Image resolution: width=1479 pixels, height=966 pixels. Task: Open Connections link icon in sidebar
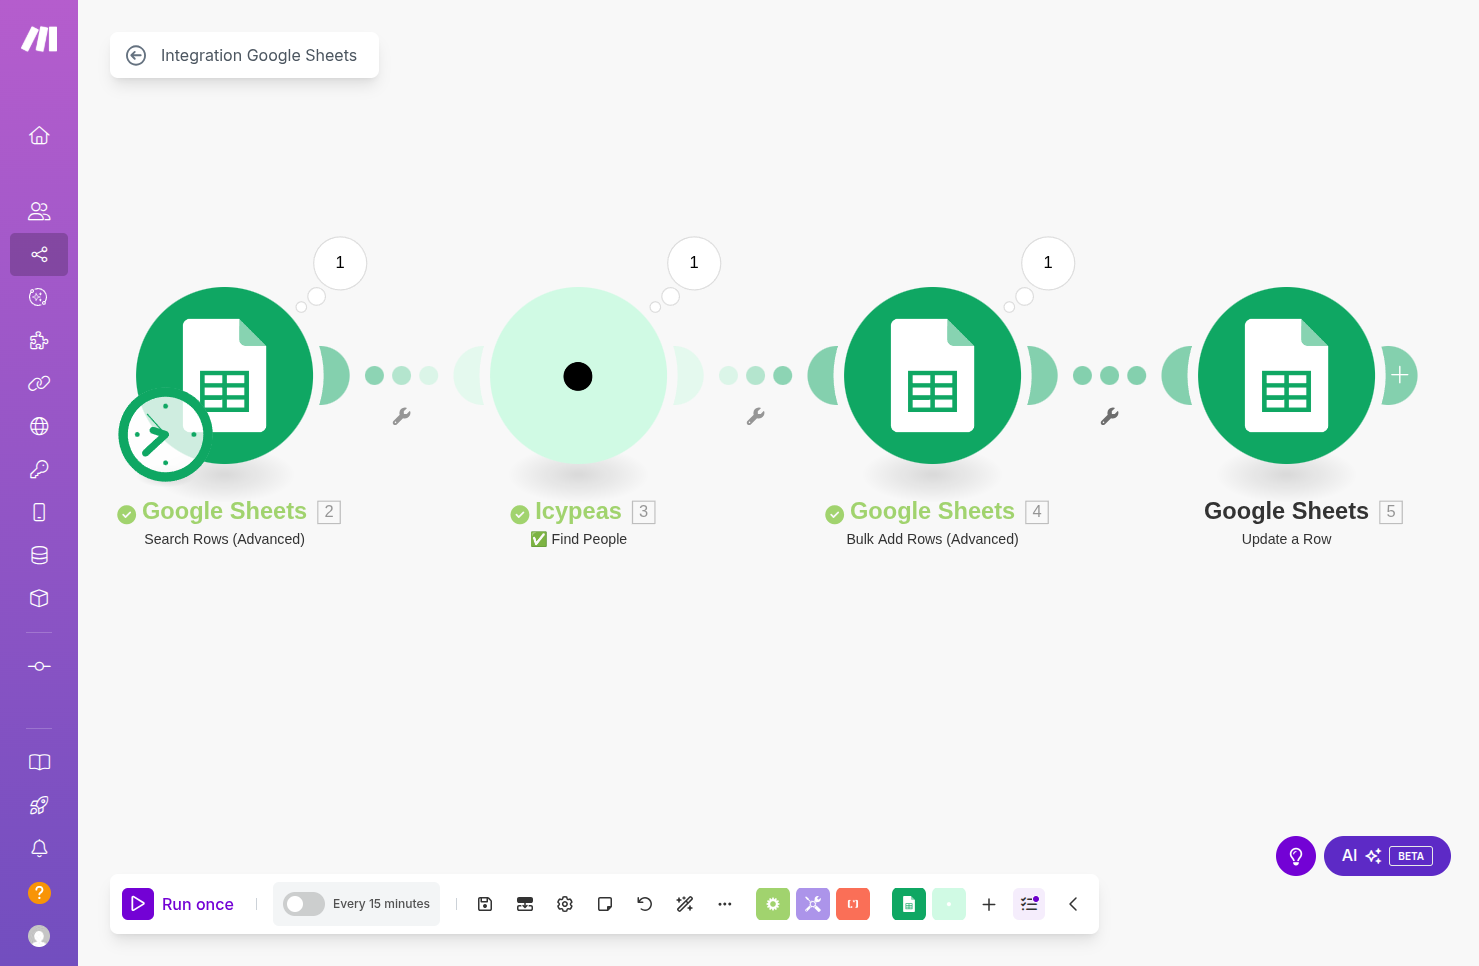(39, 383)
